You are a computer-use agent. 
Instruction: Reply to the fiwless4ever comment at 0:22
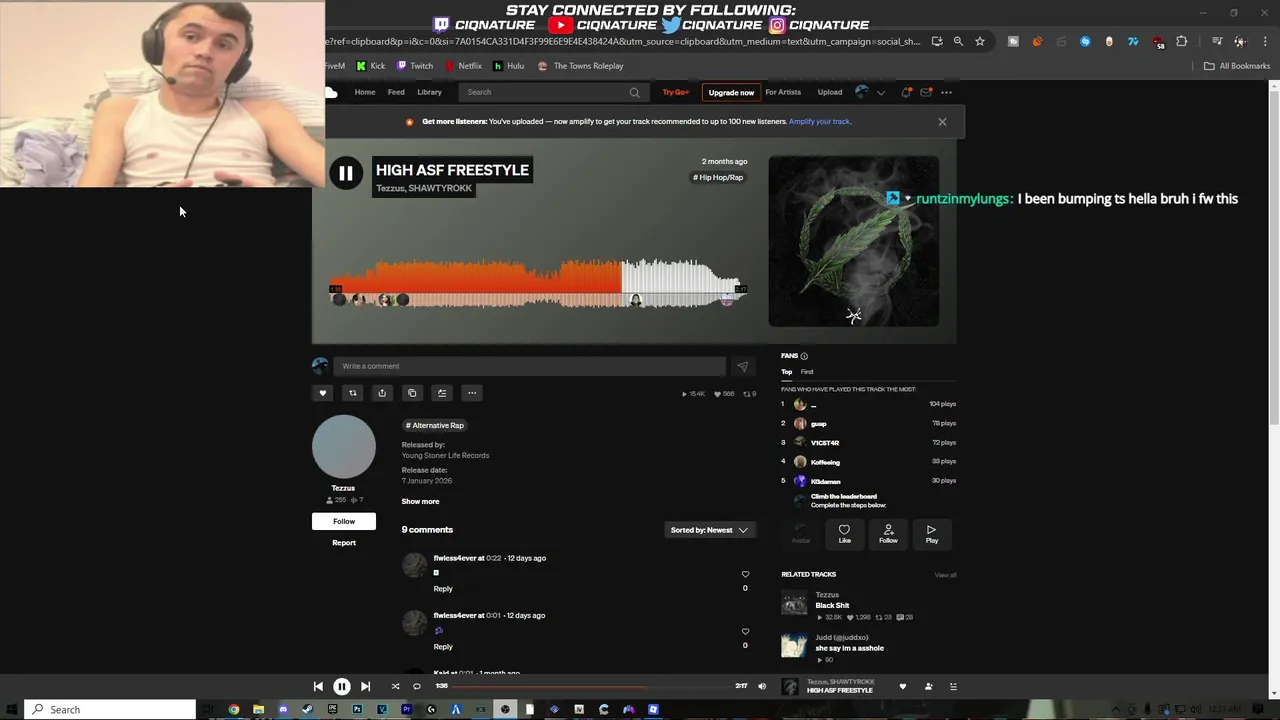click(443, 589)
